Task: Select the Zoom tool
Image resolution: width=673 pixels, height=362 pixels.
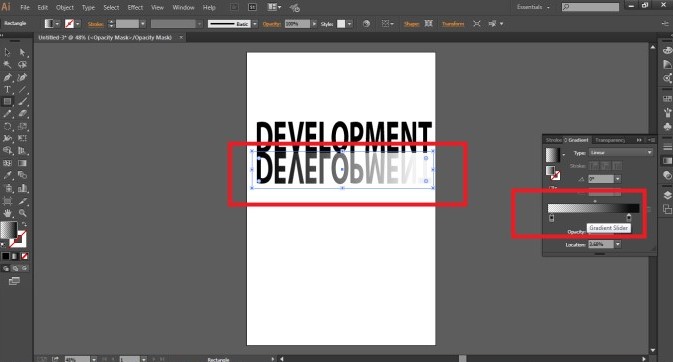Action: point(22,213)
